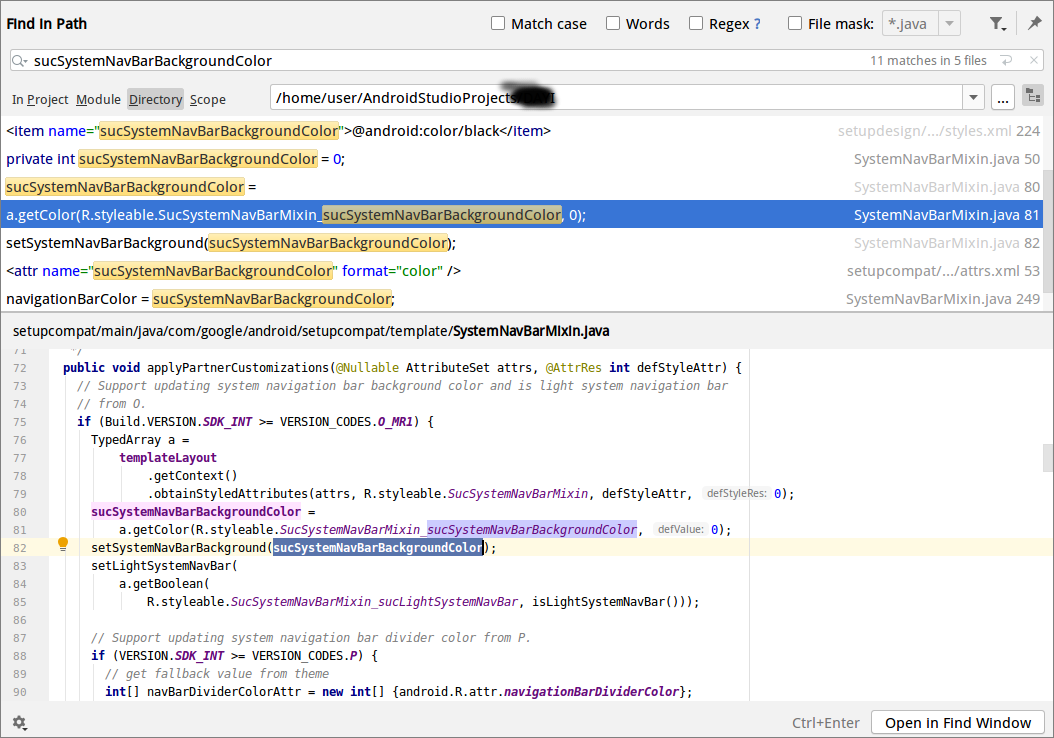Open the directory path dropdown arrow
The height and width of the screenshot is (738, 1054).
click(x=971, y=96)
